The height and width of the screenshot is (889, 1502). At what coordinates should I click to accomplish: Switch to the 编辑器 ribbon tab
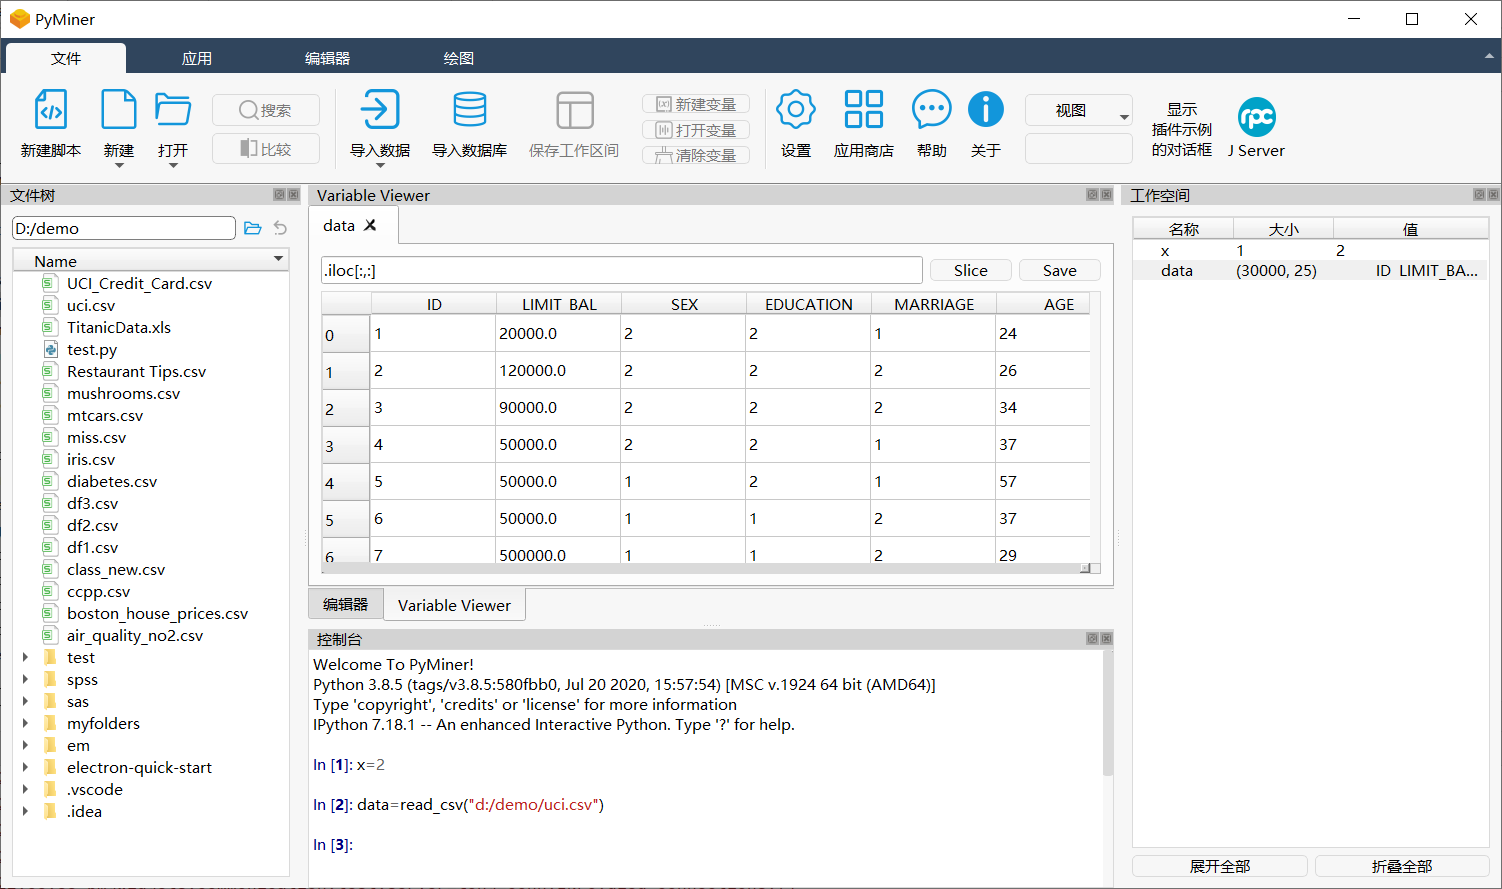point(328,58)
